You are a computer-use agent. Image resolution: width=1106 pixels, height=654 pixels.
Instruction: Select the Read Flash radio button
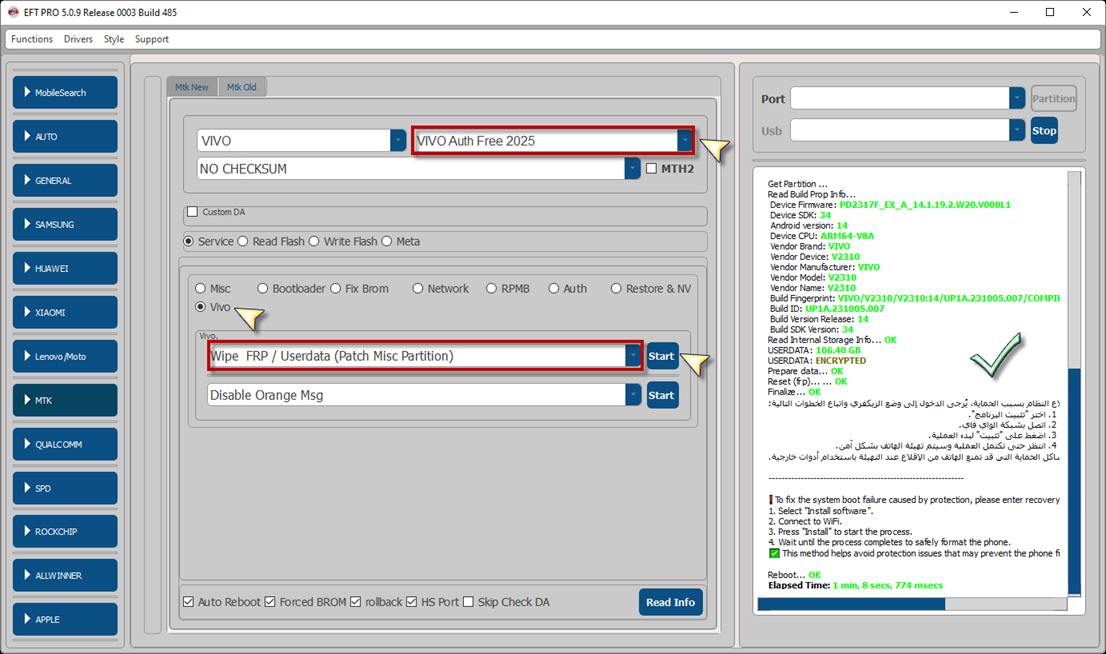(x=243, y=241)
